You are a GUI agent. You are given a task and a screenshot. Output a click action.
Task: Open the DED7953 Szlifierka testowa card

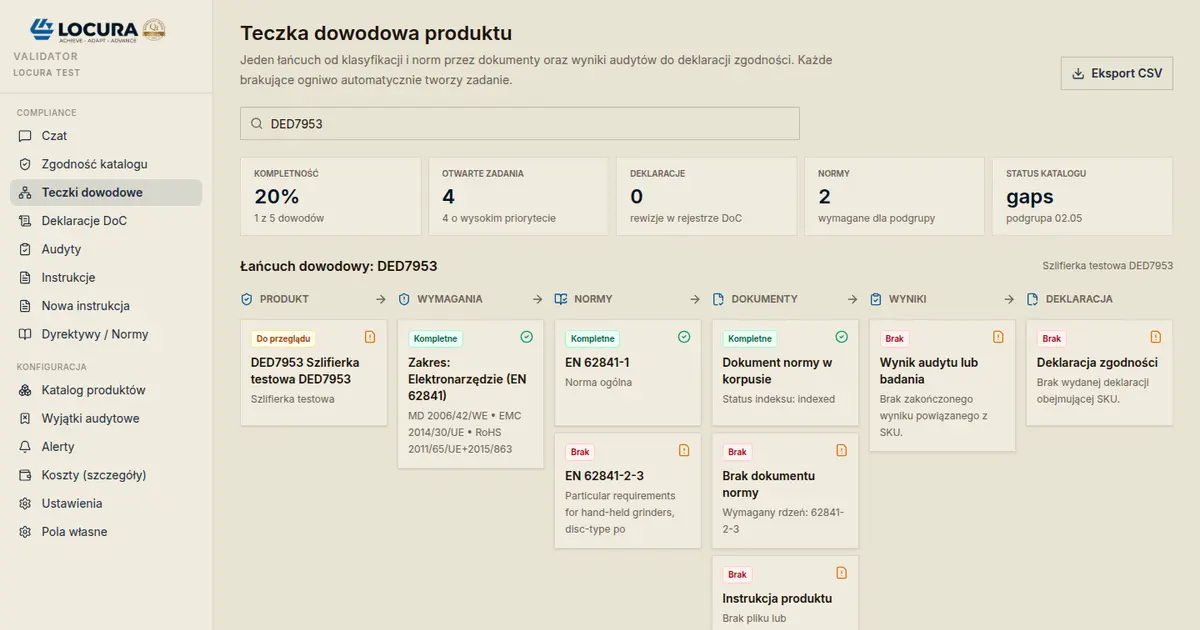[x=314, y=372]
